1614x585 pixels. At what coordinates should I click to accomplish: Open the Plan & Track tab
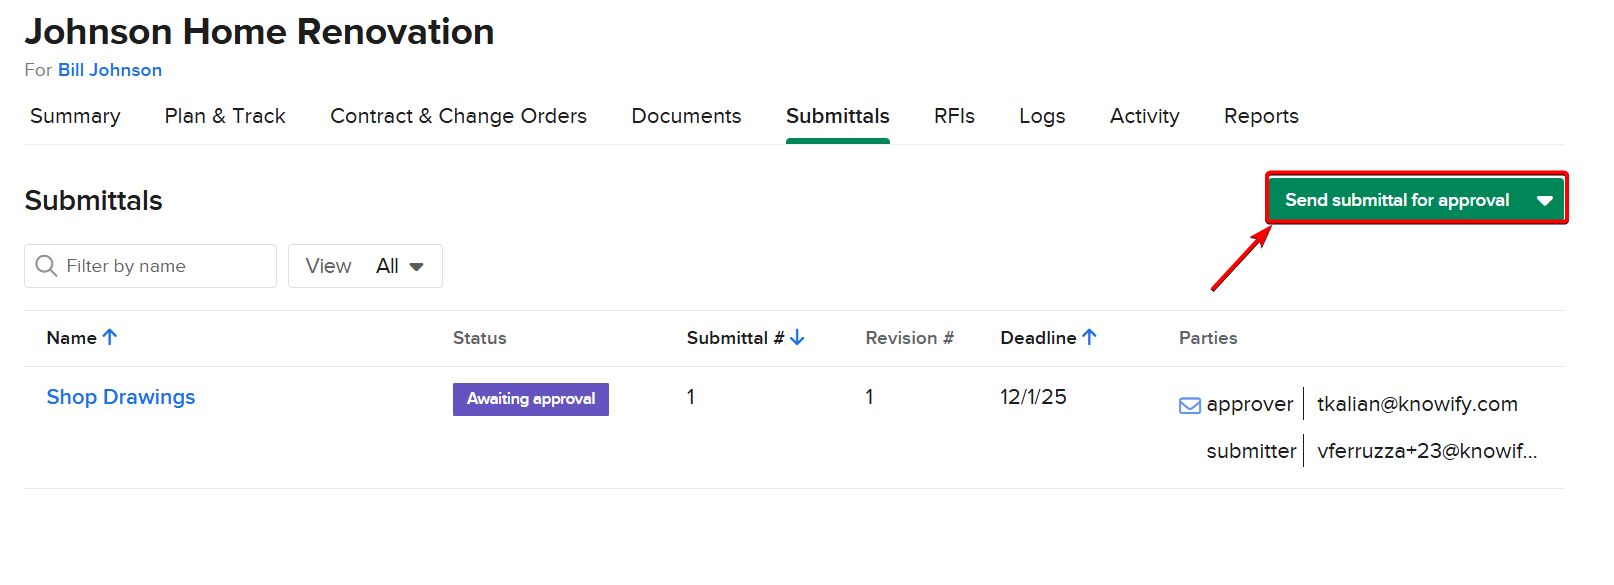click(225, 116)
